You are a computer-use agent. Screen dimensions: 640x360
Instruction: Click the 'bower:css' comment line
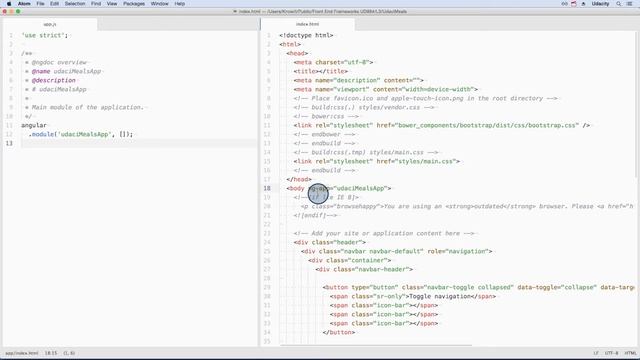click(x=326, y=116)
